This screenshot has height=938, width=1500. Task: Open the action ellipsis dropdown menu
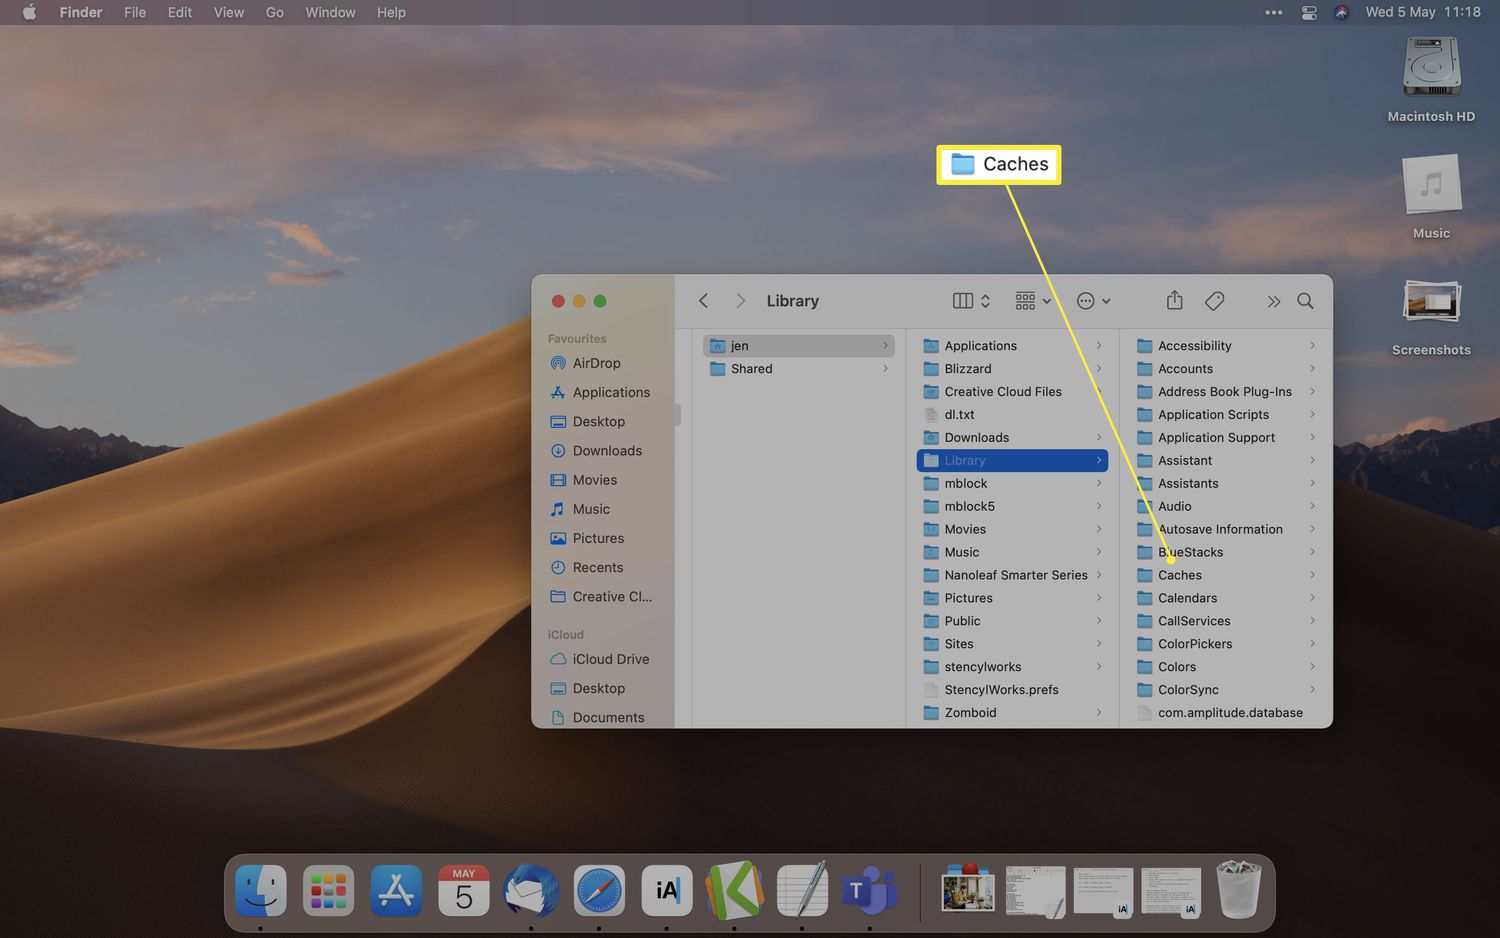click(x=1093, y=301)
